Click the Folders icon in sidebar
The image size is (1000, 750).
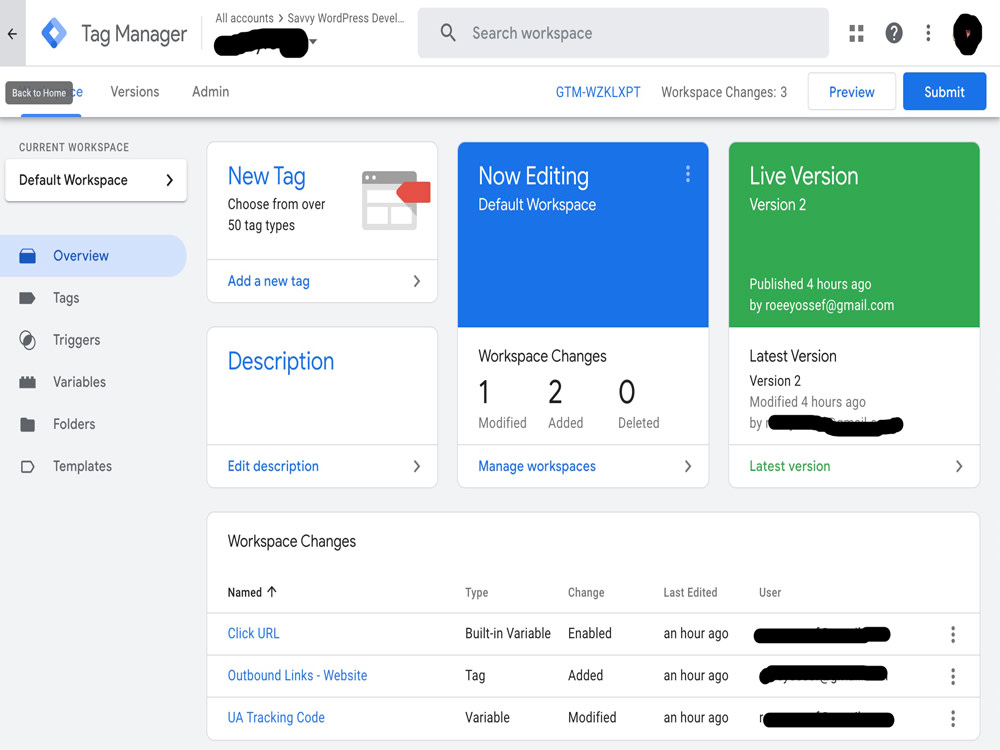point(27,424)
